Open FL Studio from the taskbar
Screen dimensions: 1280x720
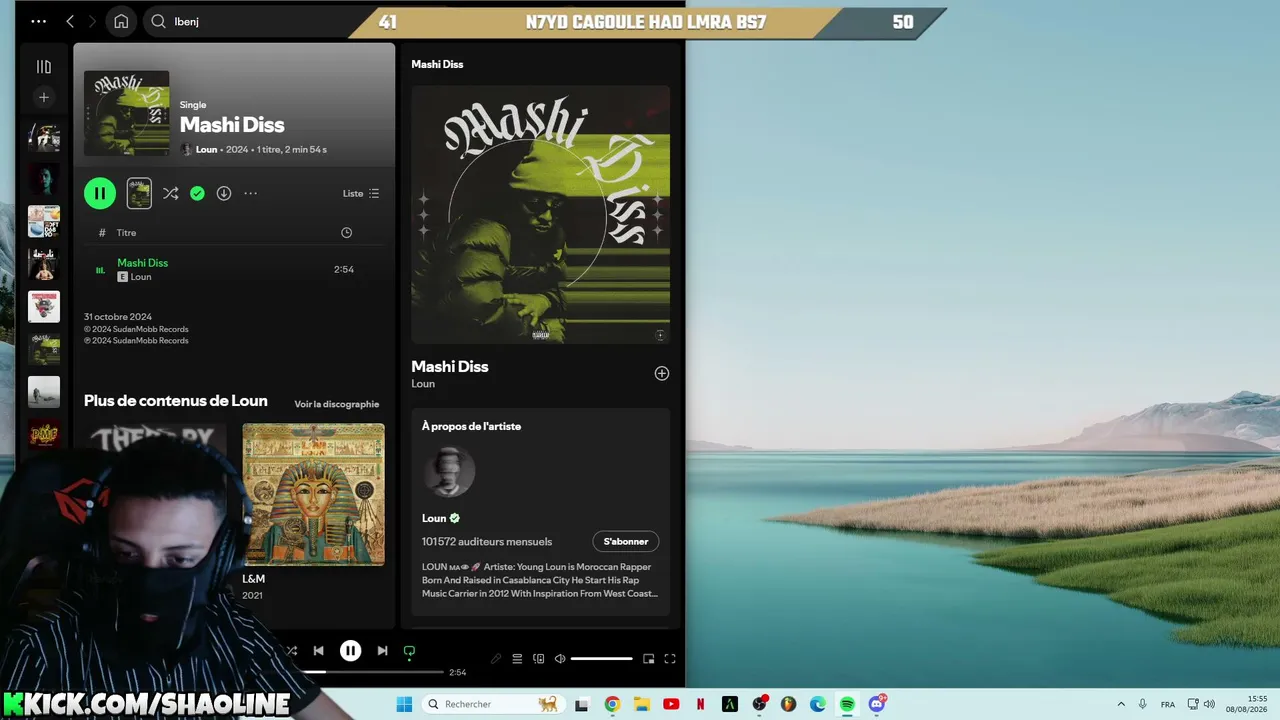click(788, 704)
